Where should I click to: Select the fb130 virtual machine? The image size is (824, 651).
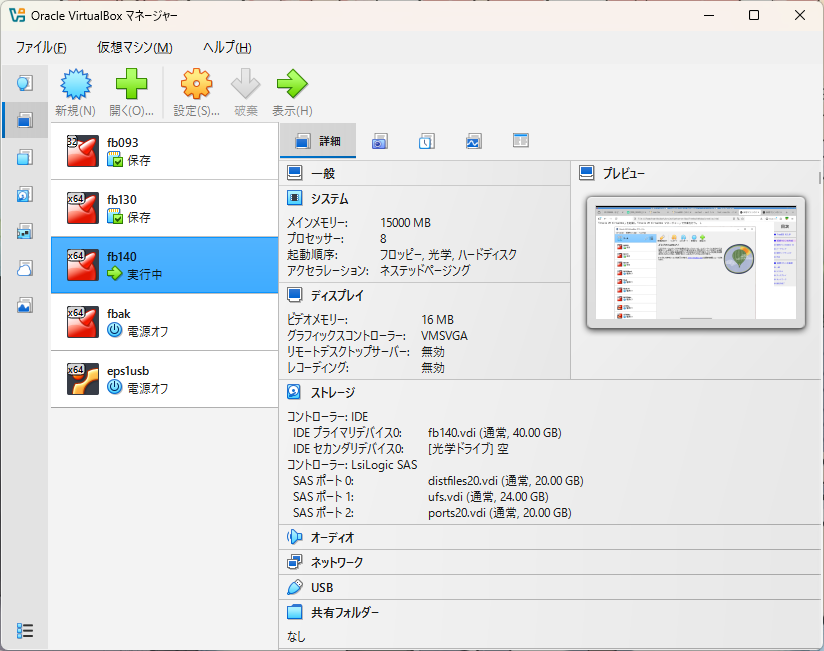164,208
